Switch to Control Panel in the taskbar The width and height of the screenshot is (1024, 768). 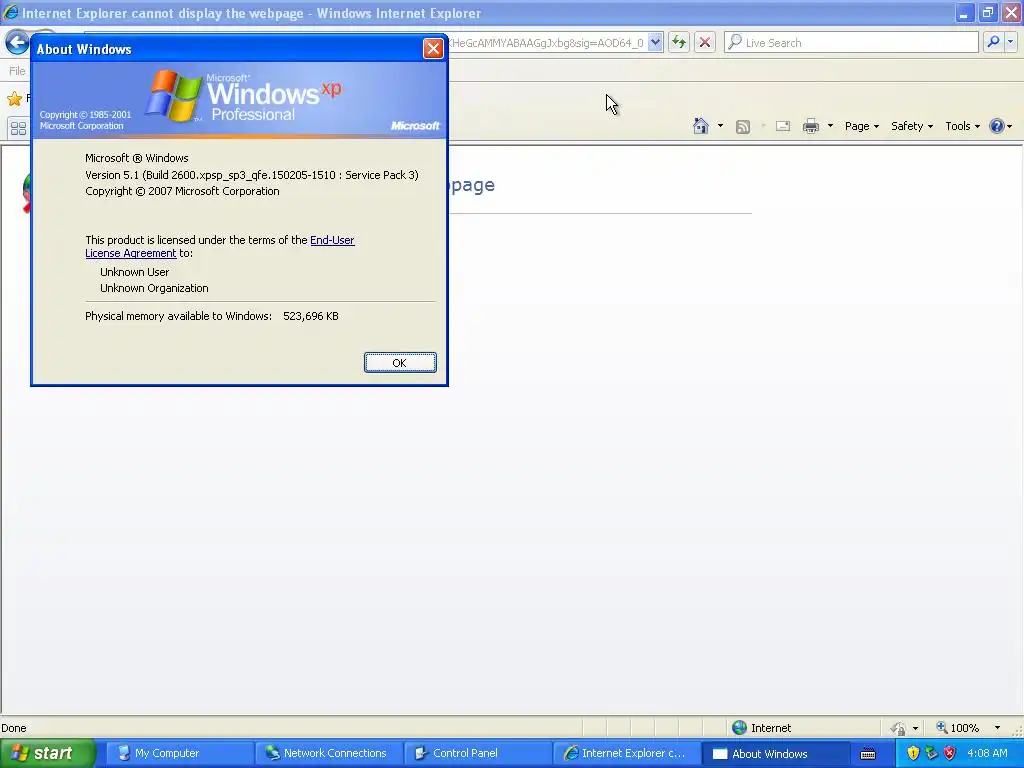[x=477, y=754]
